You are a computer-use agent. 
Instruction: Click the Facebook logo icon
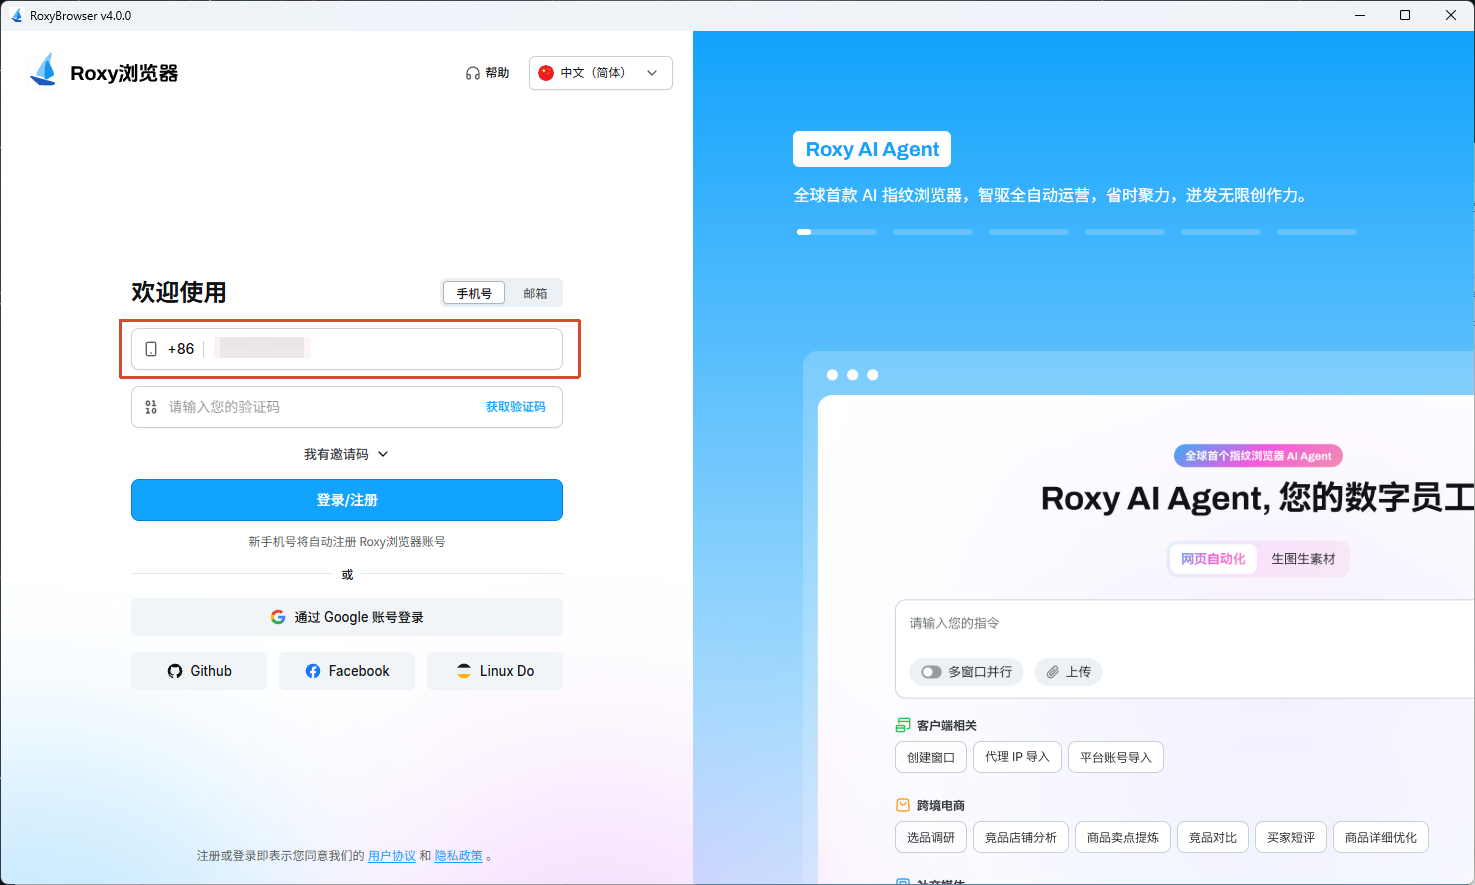pyautogui.click(x=313, y=671)
